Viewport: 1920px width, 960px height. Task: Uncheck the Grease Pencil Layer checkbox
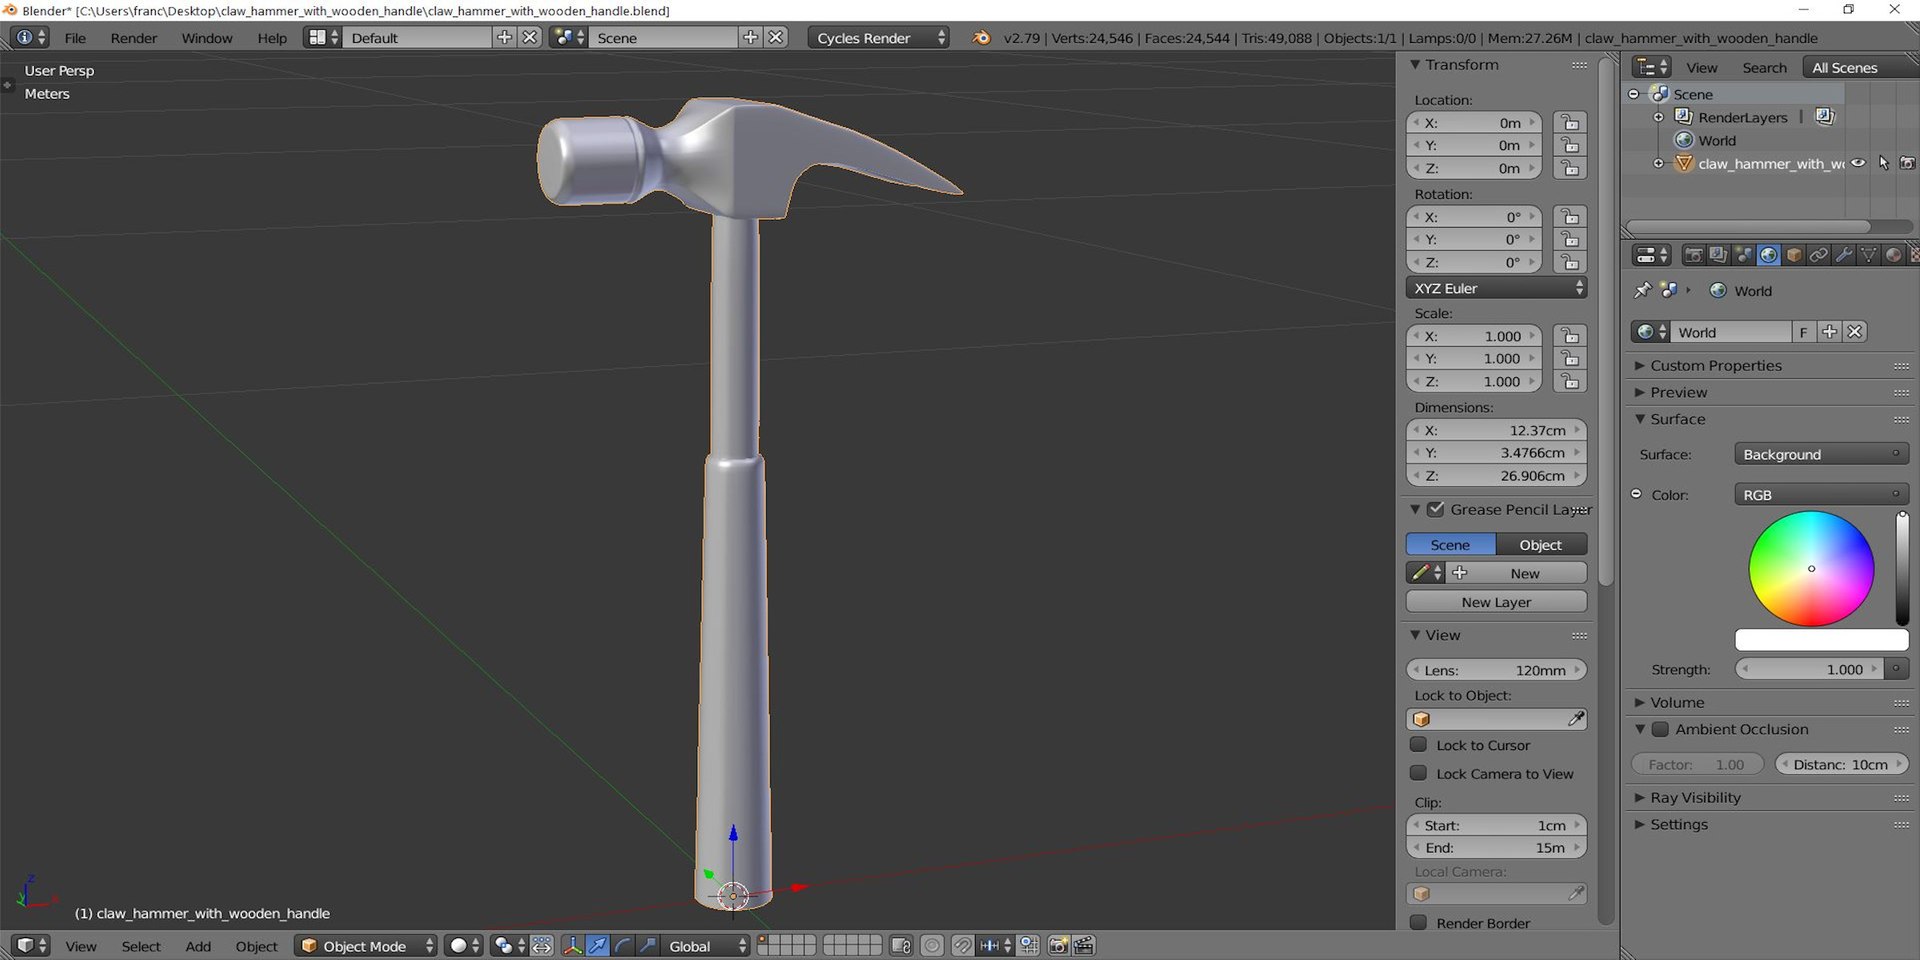[1436, 509]
